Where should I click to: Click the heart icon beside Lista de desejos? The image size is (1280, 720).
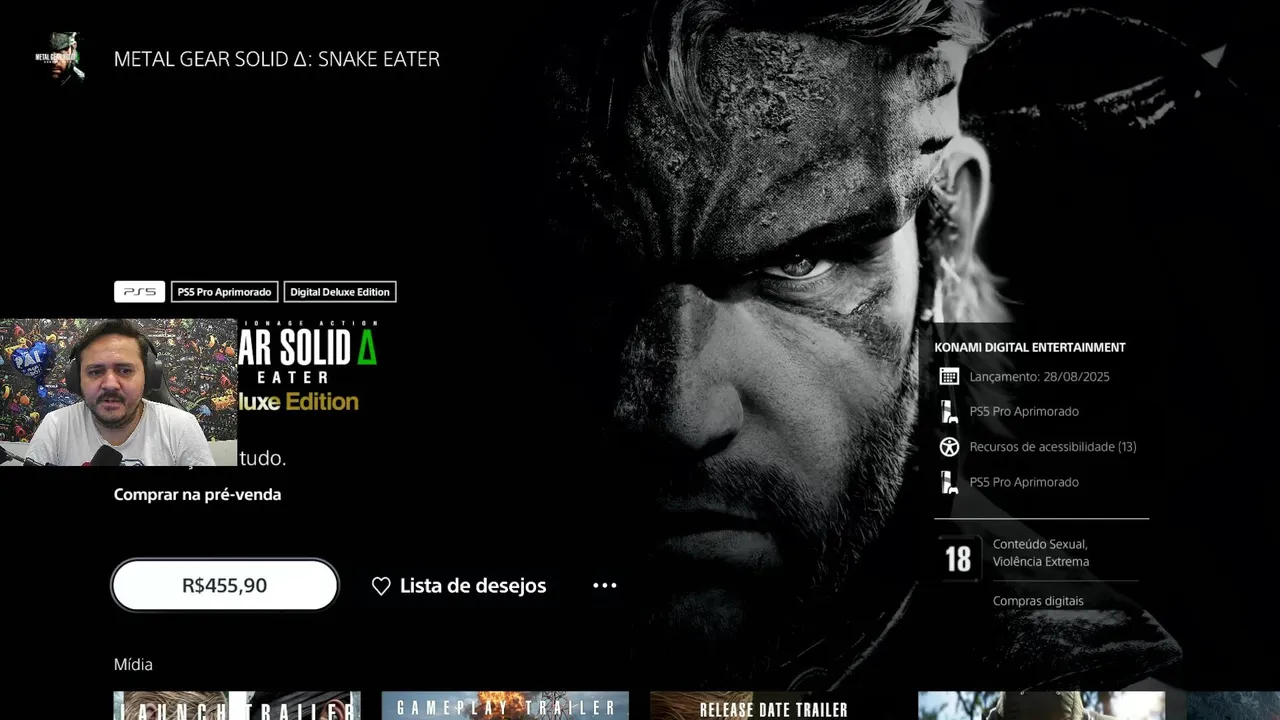[381, 586]
